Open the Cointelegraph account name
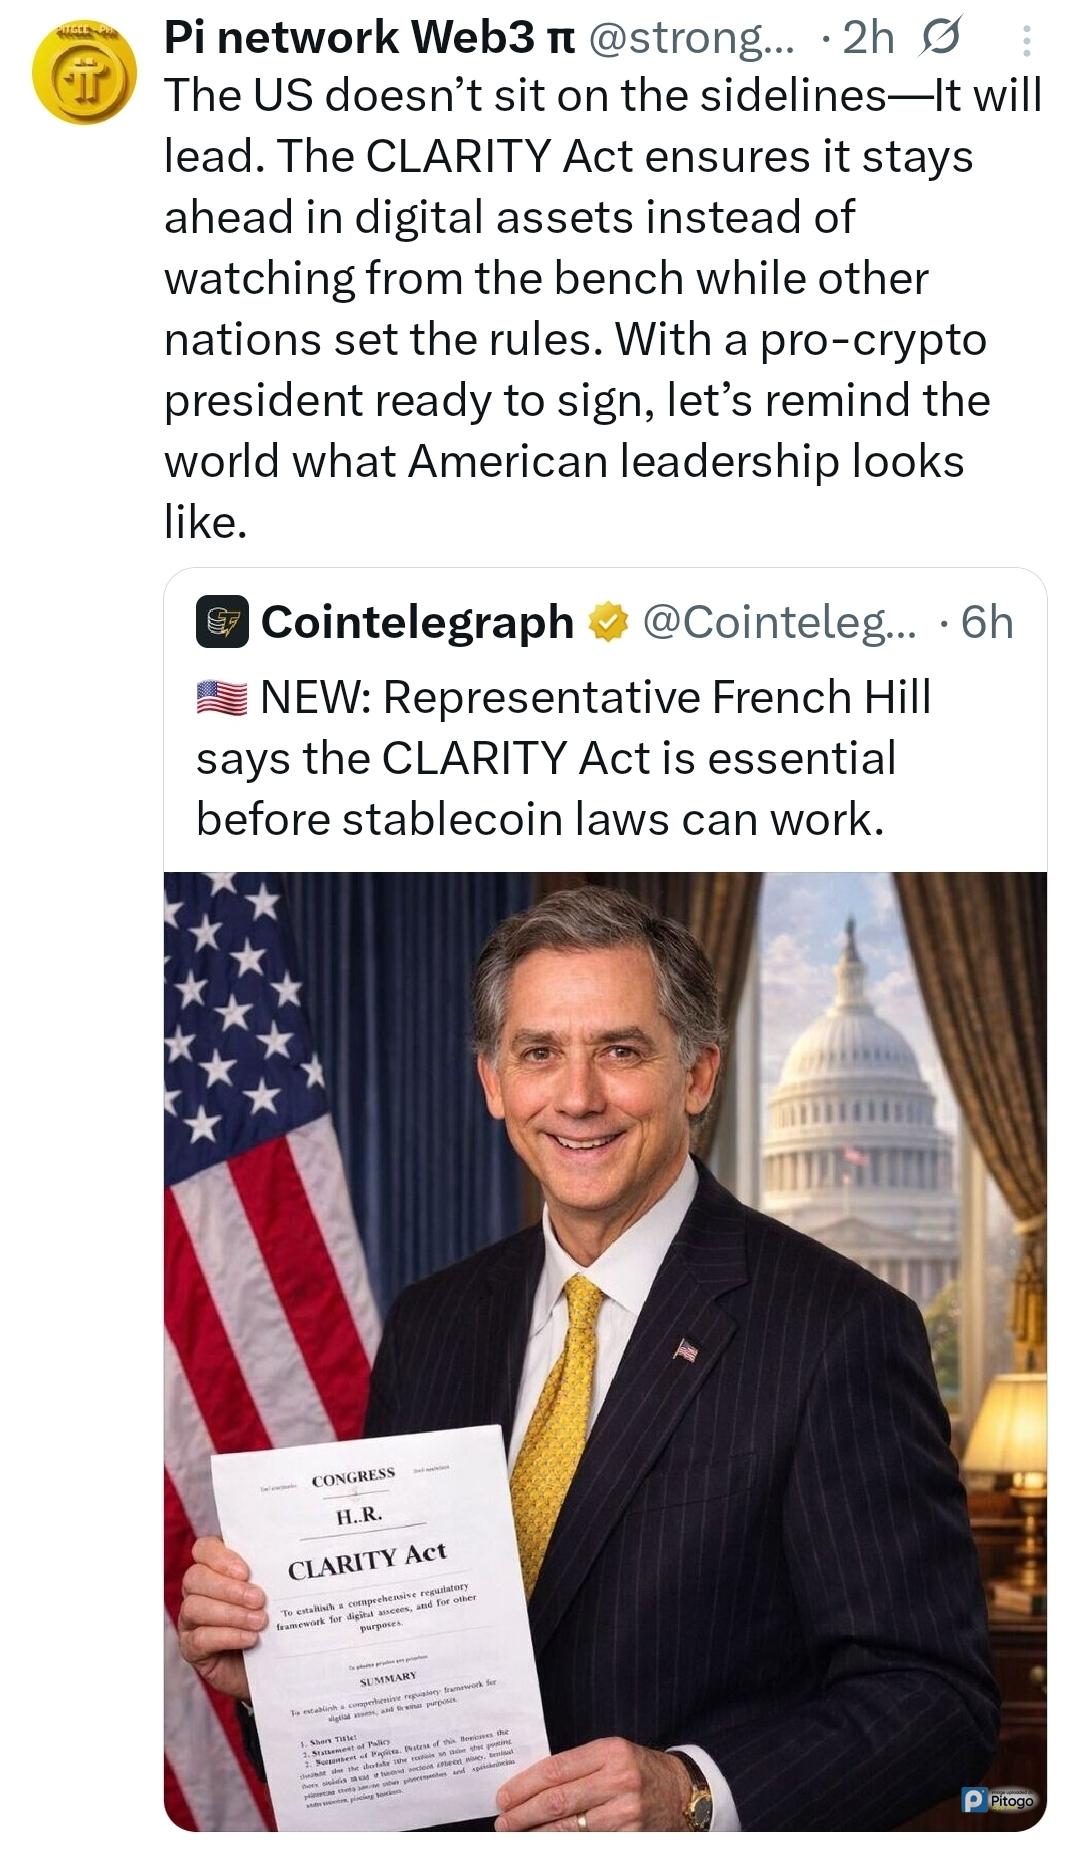The image size is (1080, 1855). pos(417,622)
